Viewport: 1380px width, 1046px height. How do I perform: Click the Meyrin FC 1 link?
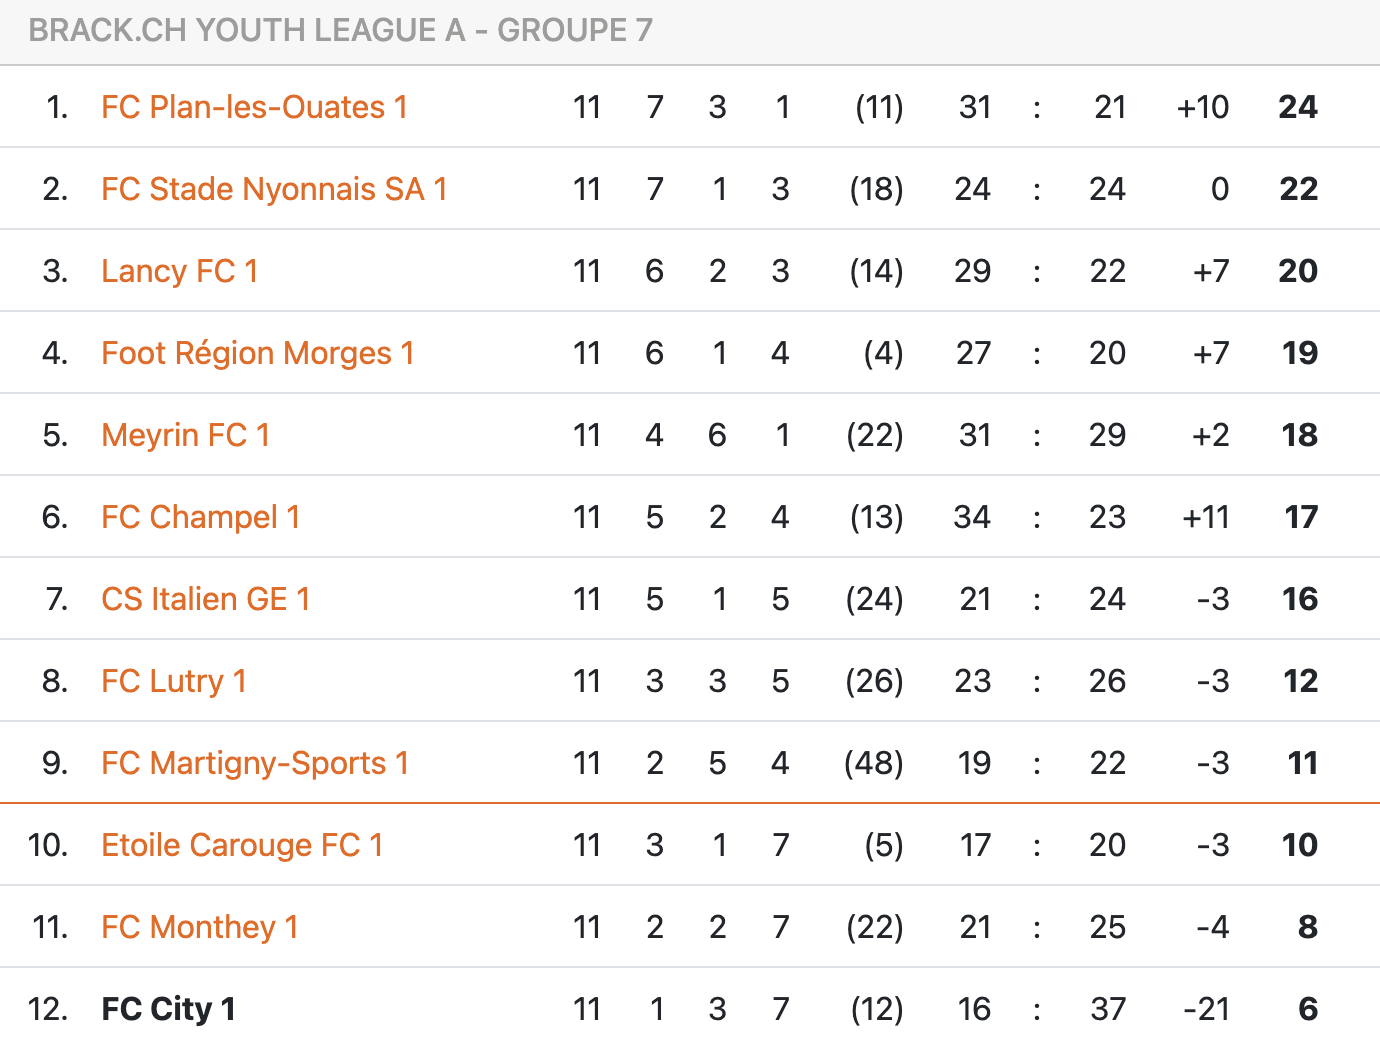coord(185,435)
